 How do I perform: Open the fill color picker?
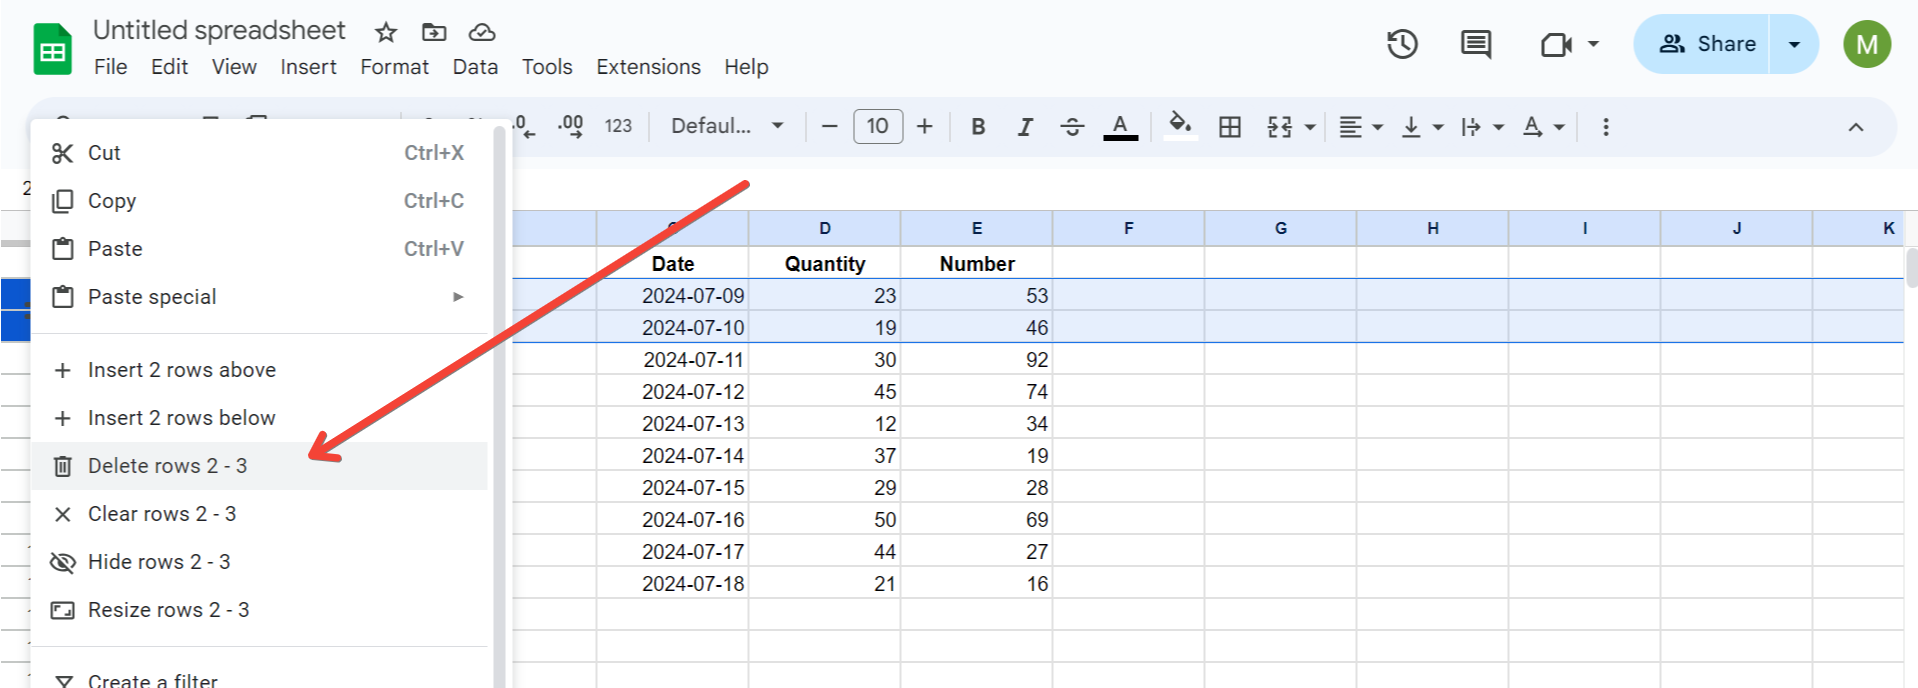[1180, 127]
